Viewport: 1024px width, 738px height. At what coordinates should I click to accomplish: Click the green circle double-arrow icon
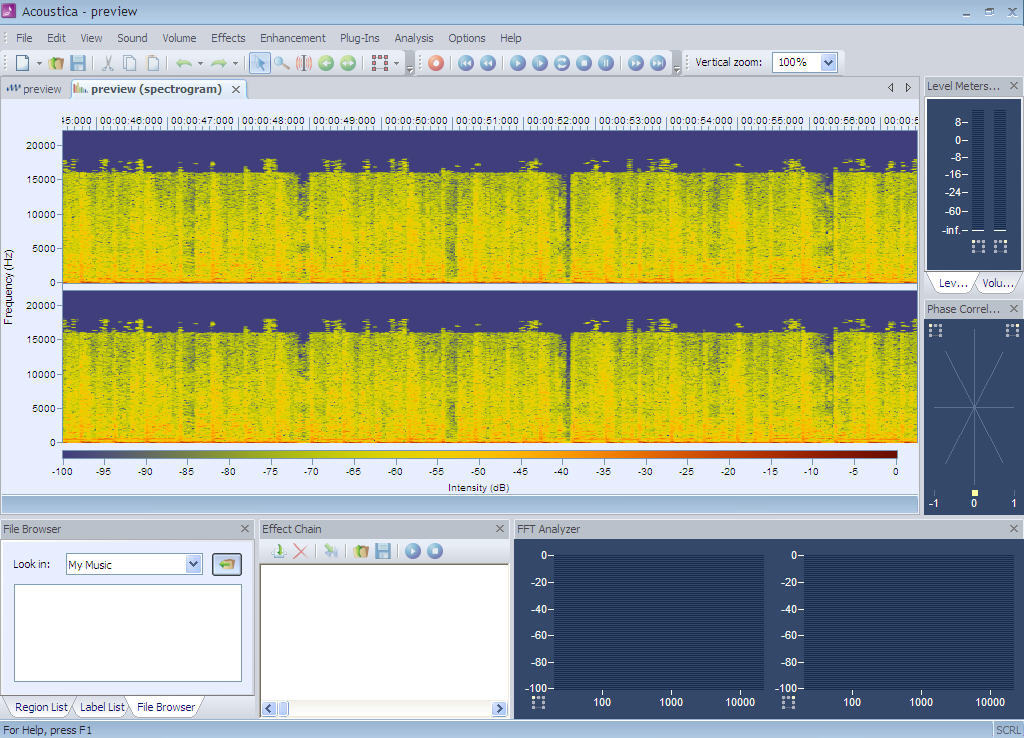(x=348, y=63)
